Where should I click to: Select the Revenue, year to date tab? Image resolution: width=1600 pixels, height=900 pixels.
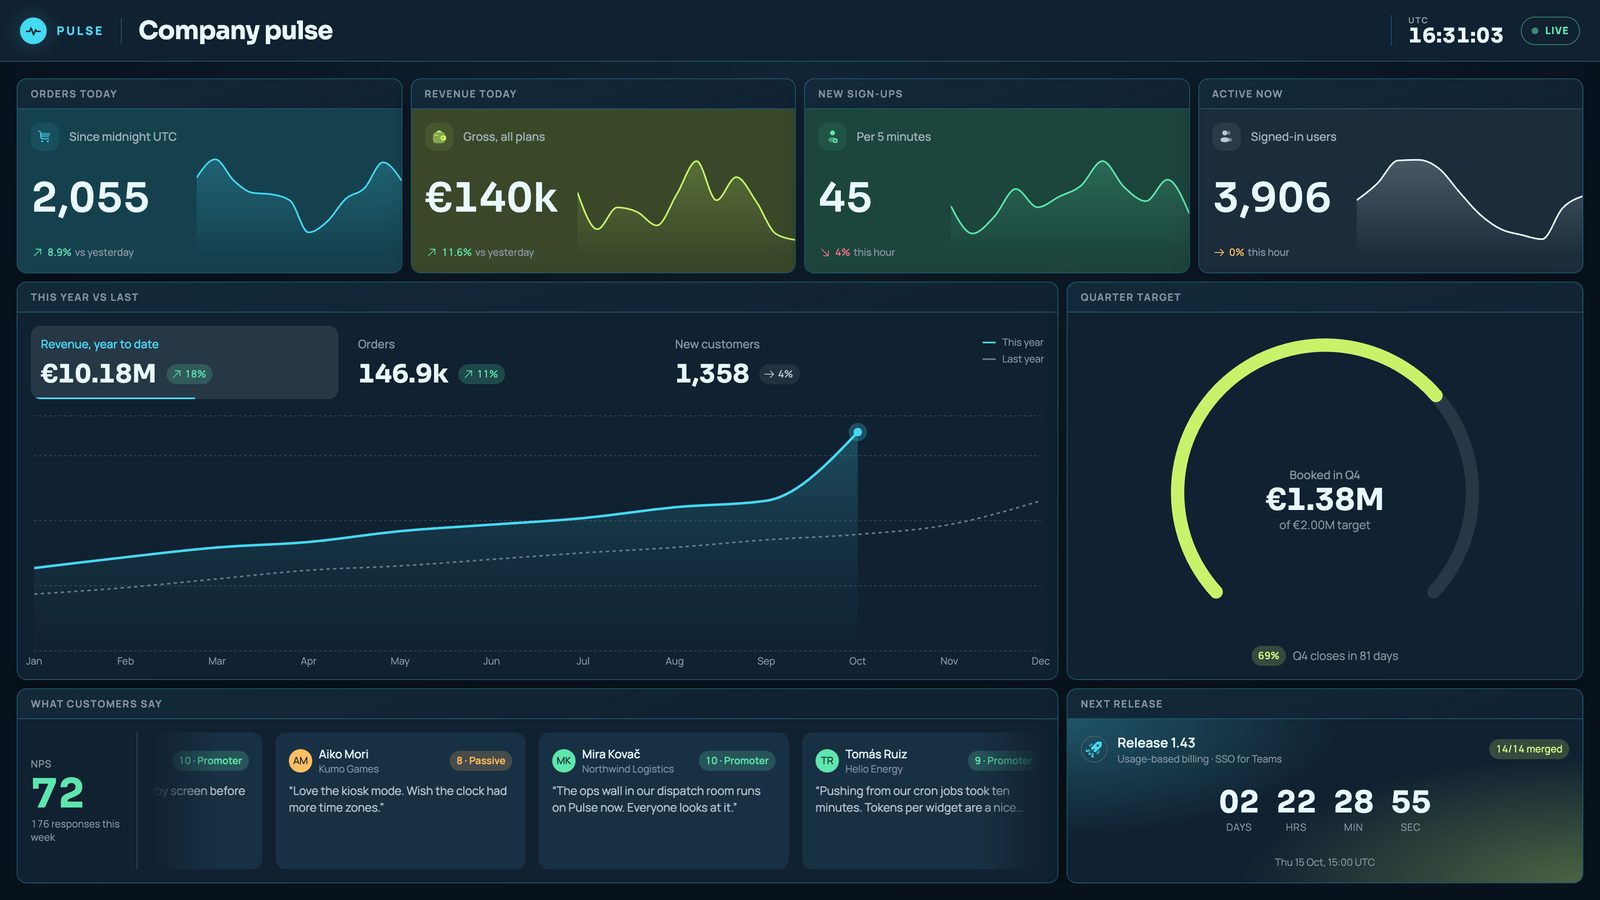[x=184, y=362]
